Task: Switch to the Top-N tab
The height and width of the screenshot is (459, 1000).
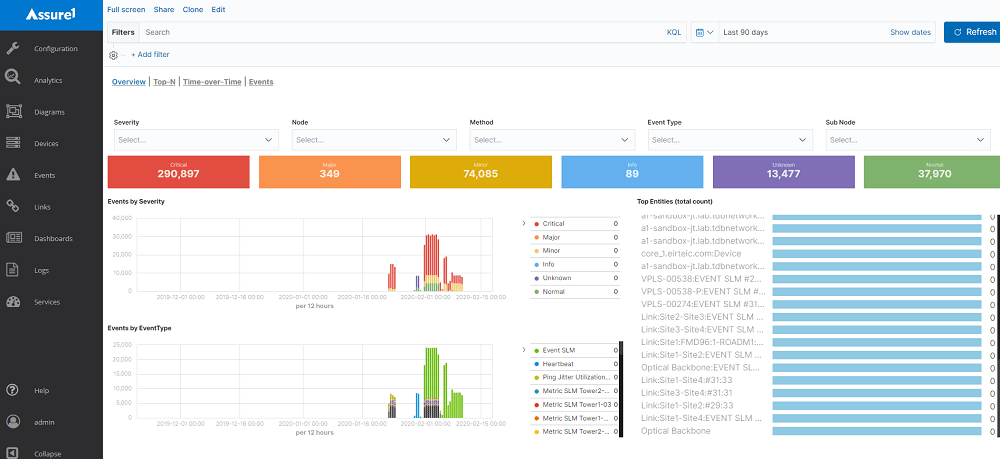Action: click(163, 82)
